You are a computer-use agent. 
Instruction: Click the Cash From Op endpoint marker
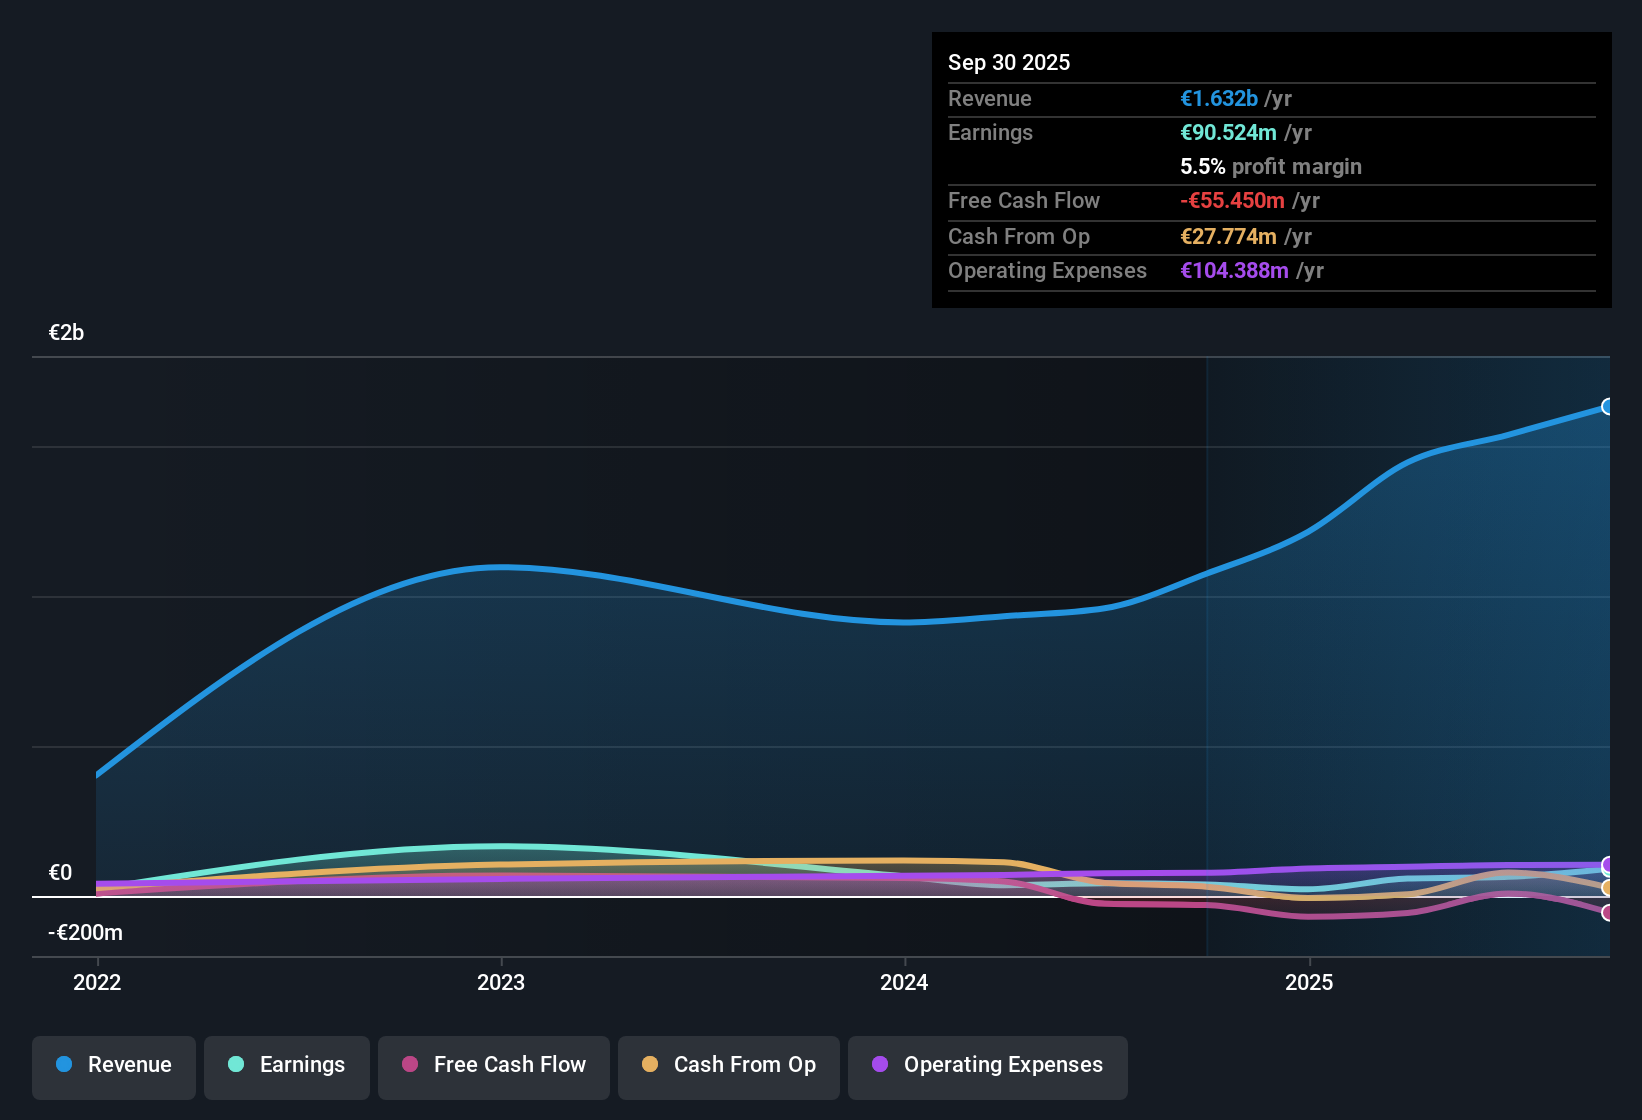click(1607, 888)
